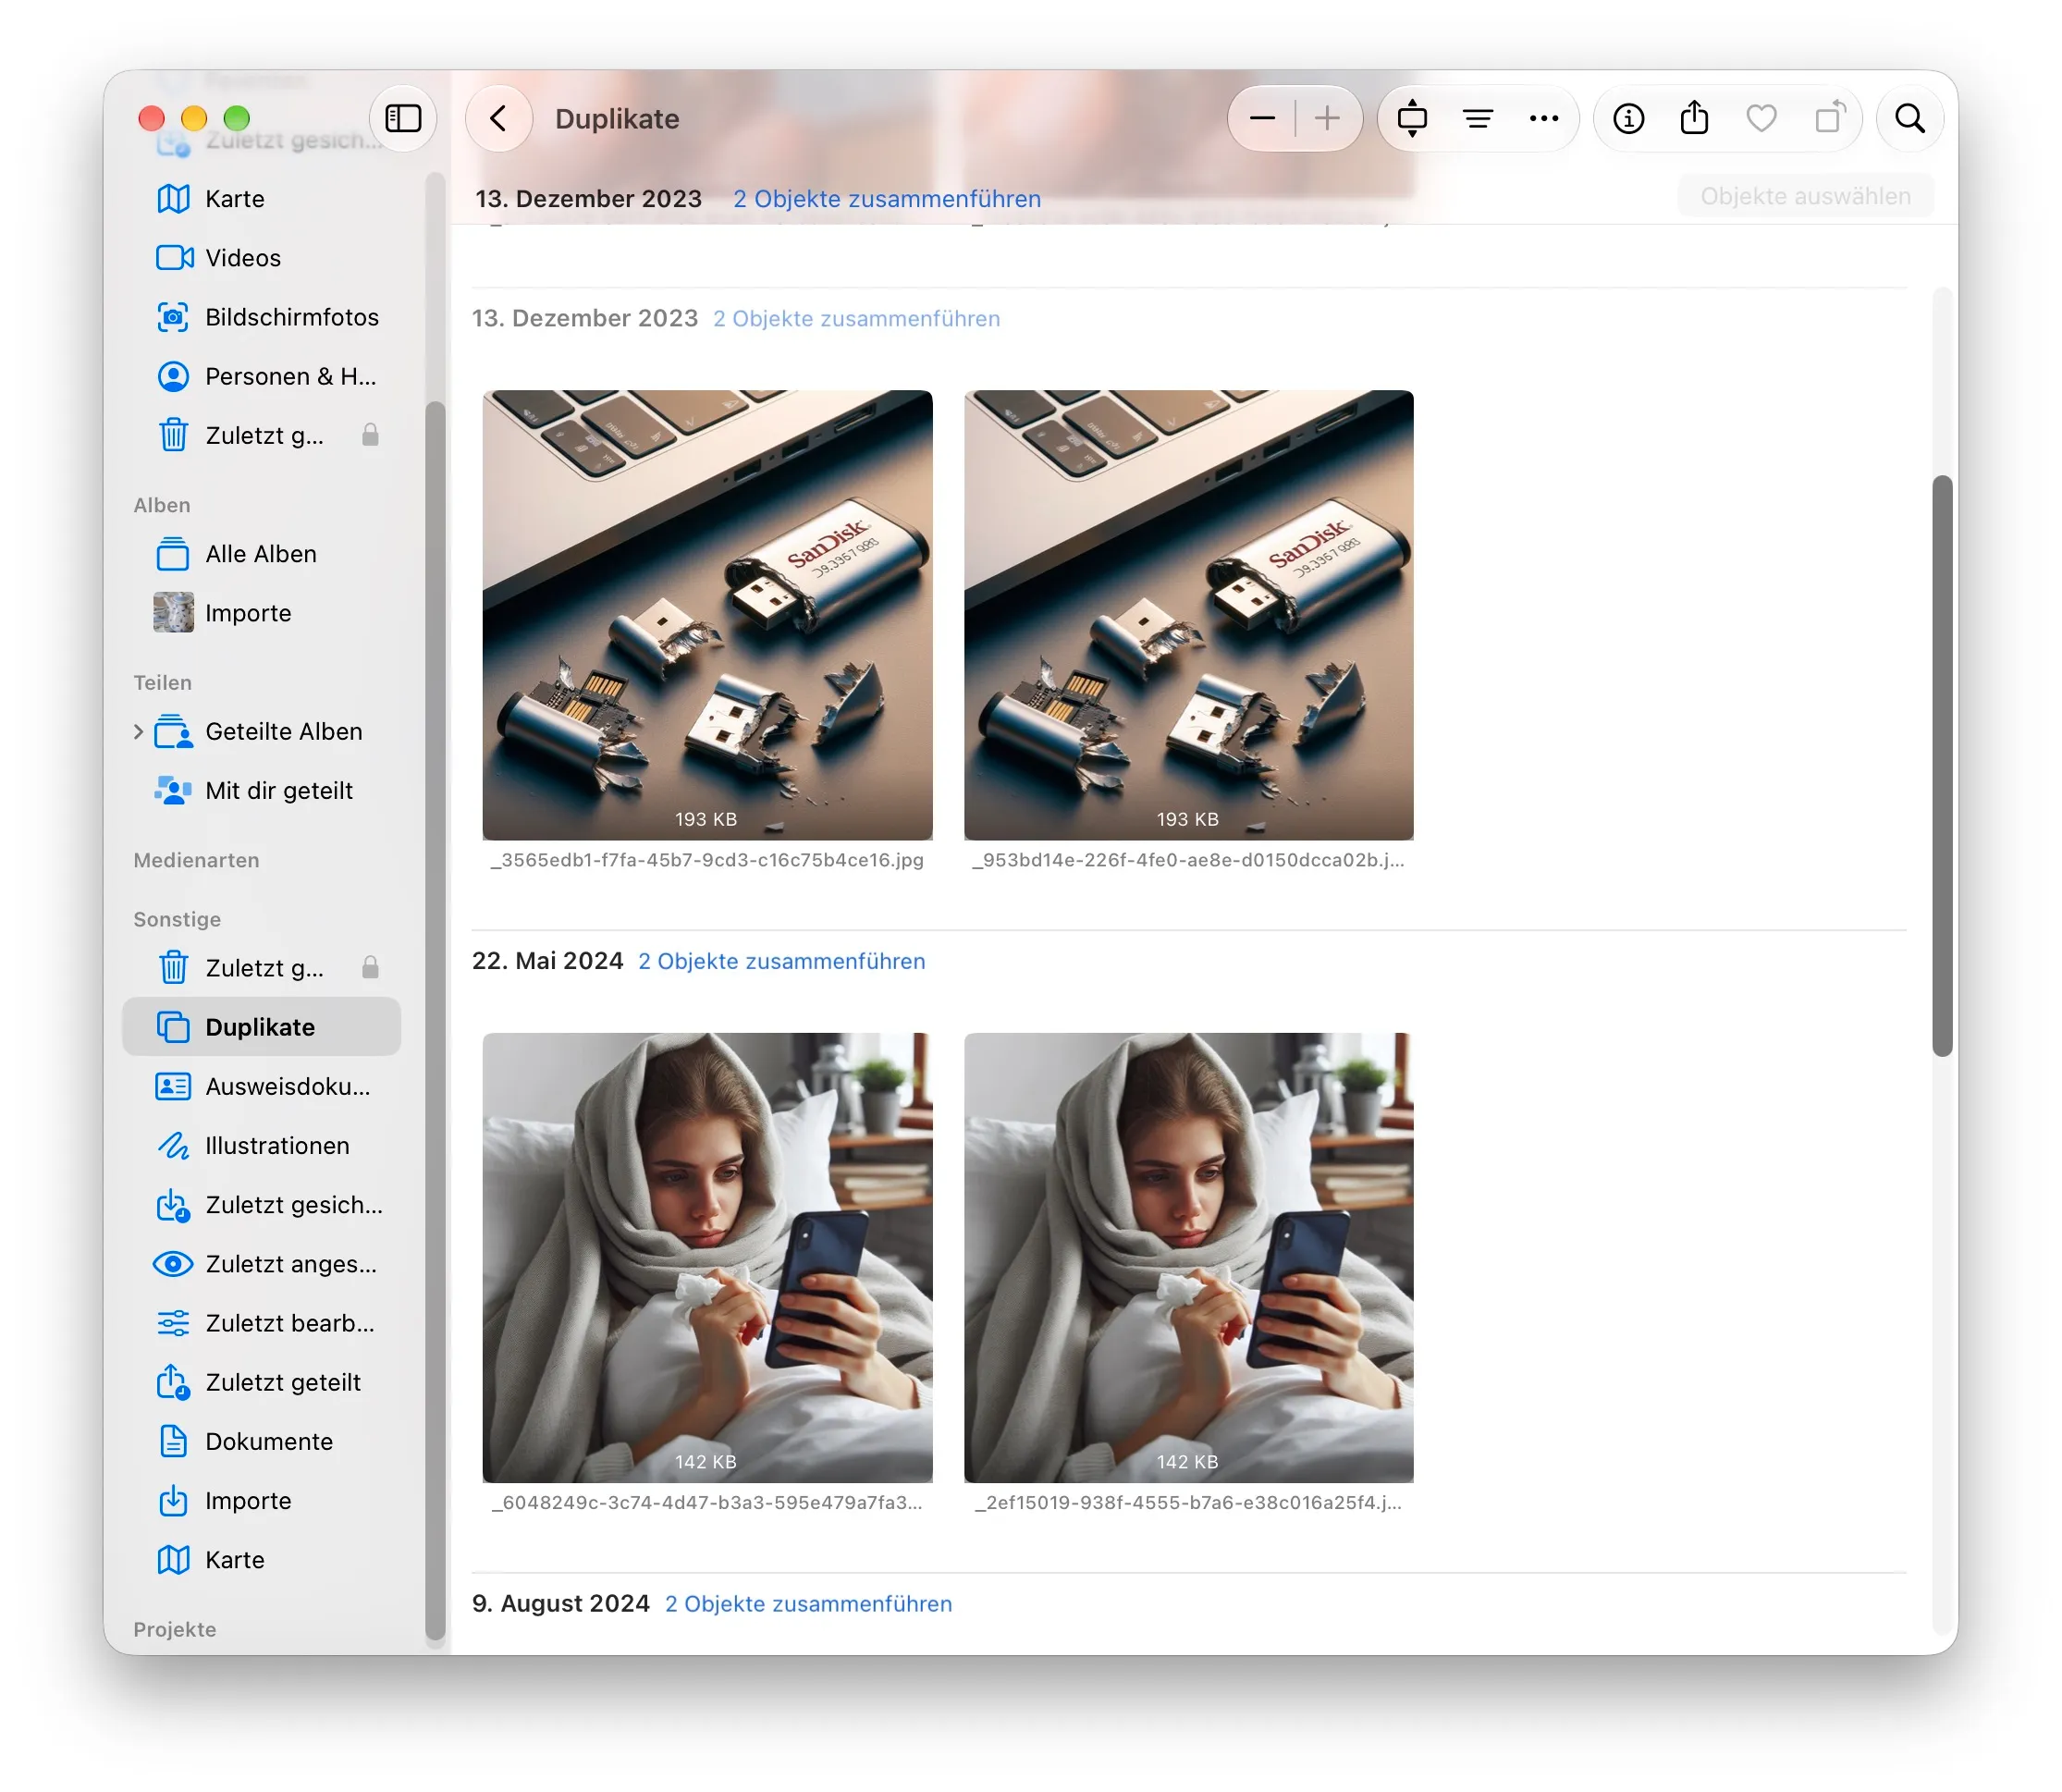Screen dimensions: 2062x1792
Task: Select the left SanDisk USB thumbnail
Action: coord(707,615)
